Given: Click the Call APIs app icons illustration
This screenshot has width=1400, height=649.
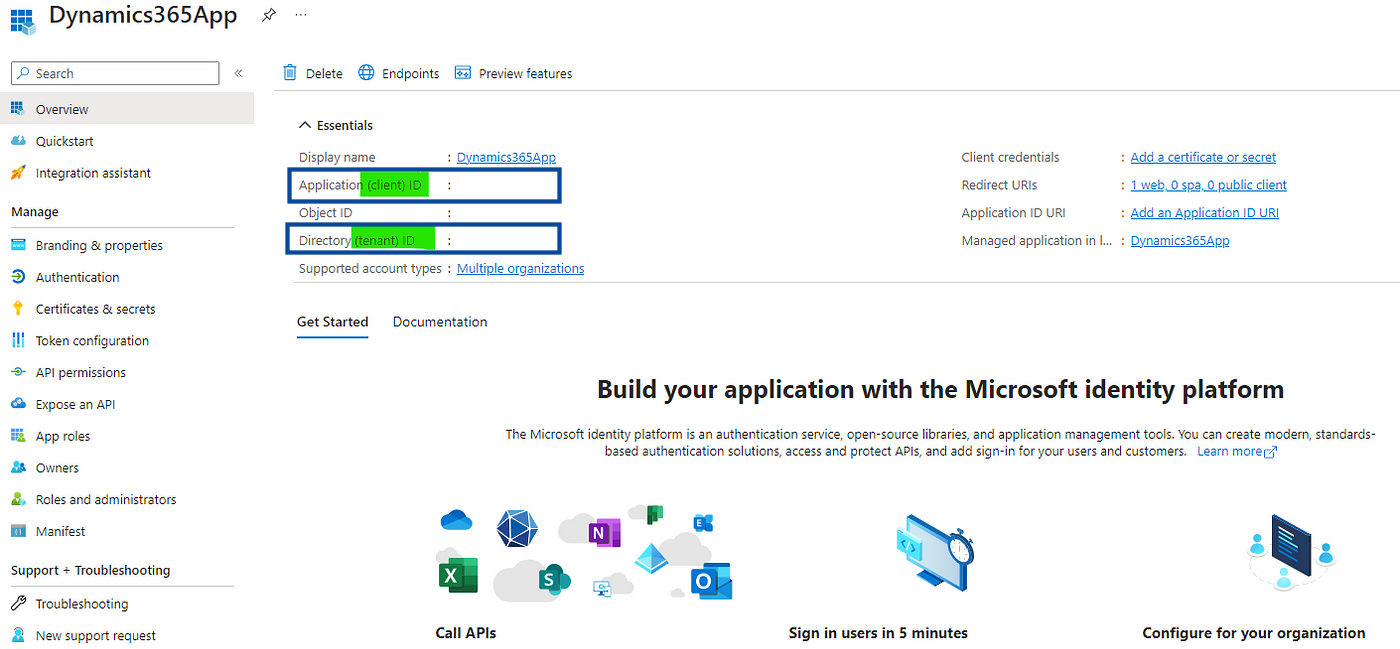Looking at the screenshot, I should tap(586, 553).
